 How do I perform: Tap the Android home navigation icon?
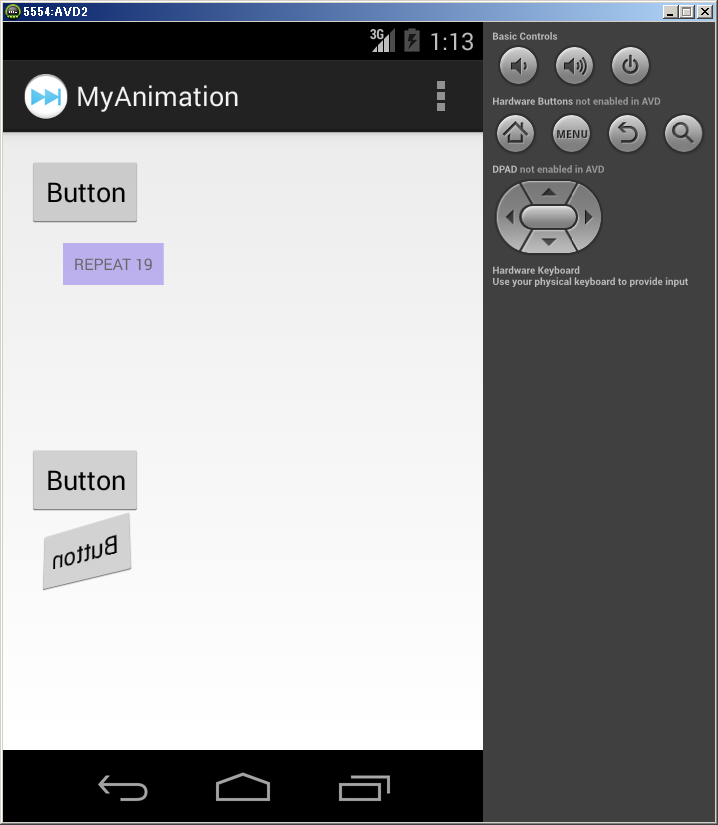[243, 787]
